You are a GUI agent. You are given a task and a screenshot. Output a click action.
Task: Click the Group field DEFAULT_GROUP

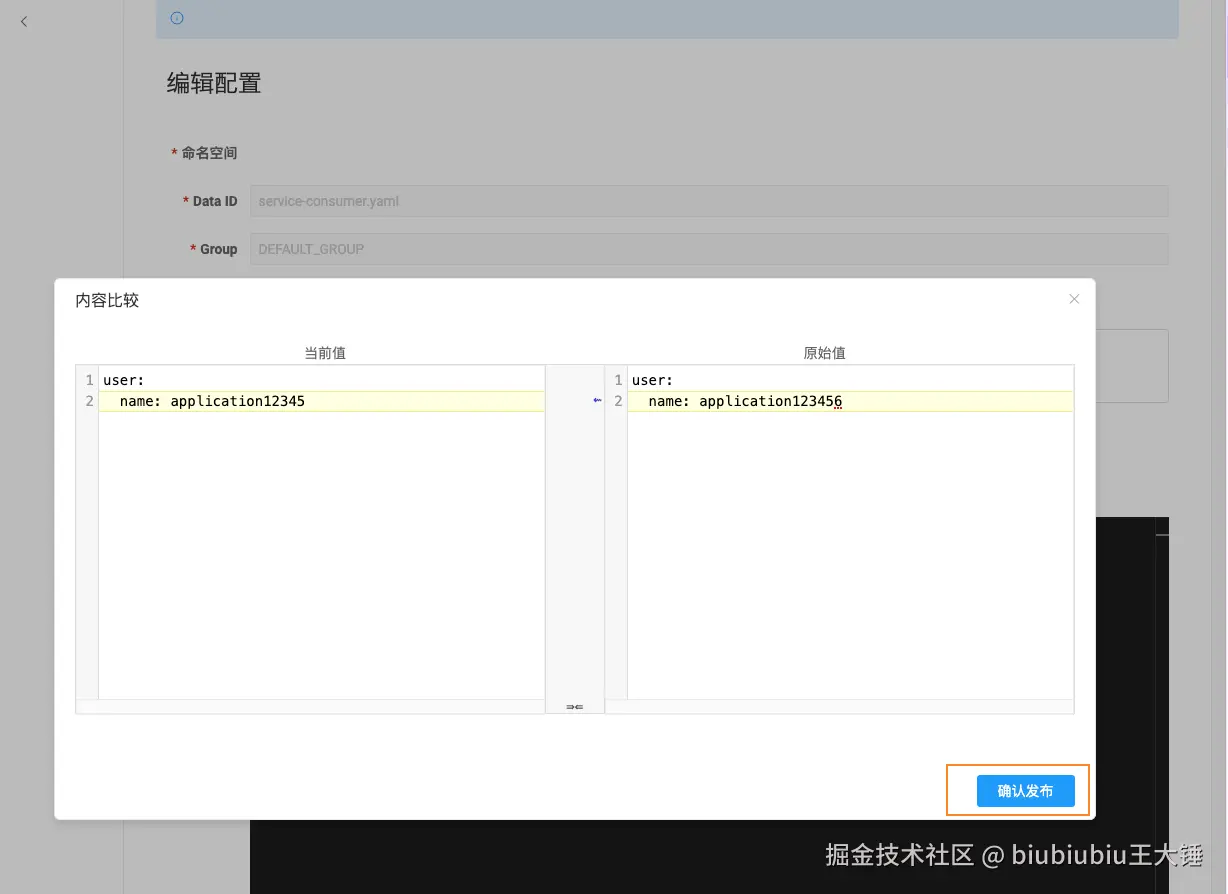tap(709, 249)
